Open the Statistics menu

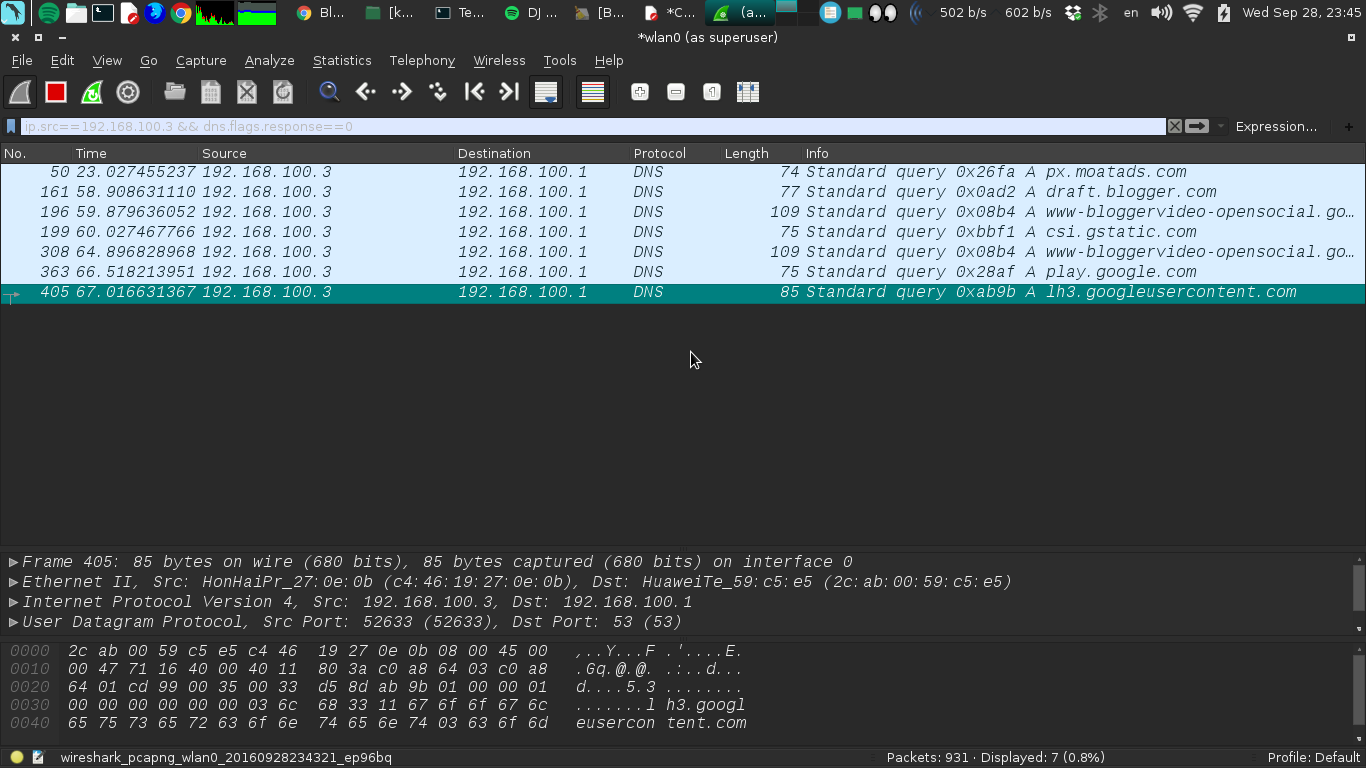click(x=342, y=61)
